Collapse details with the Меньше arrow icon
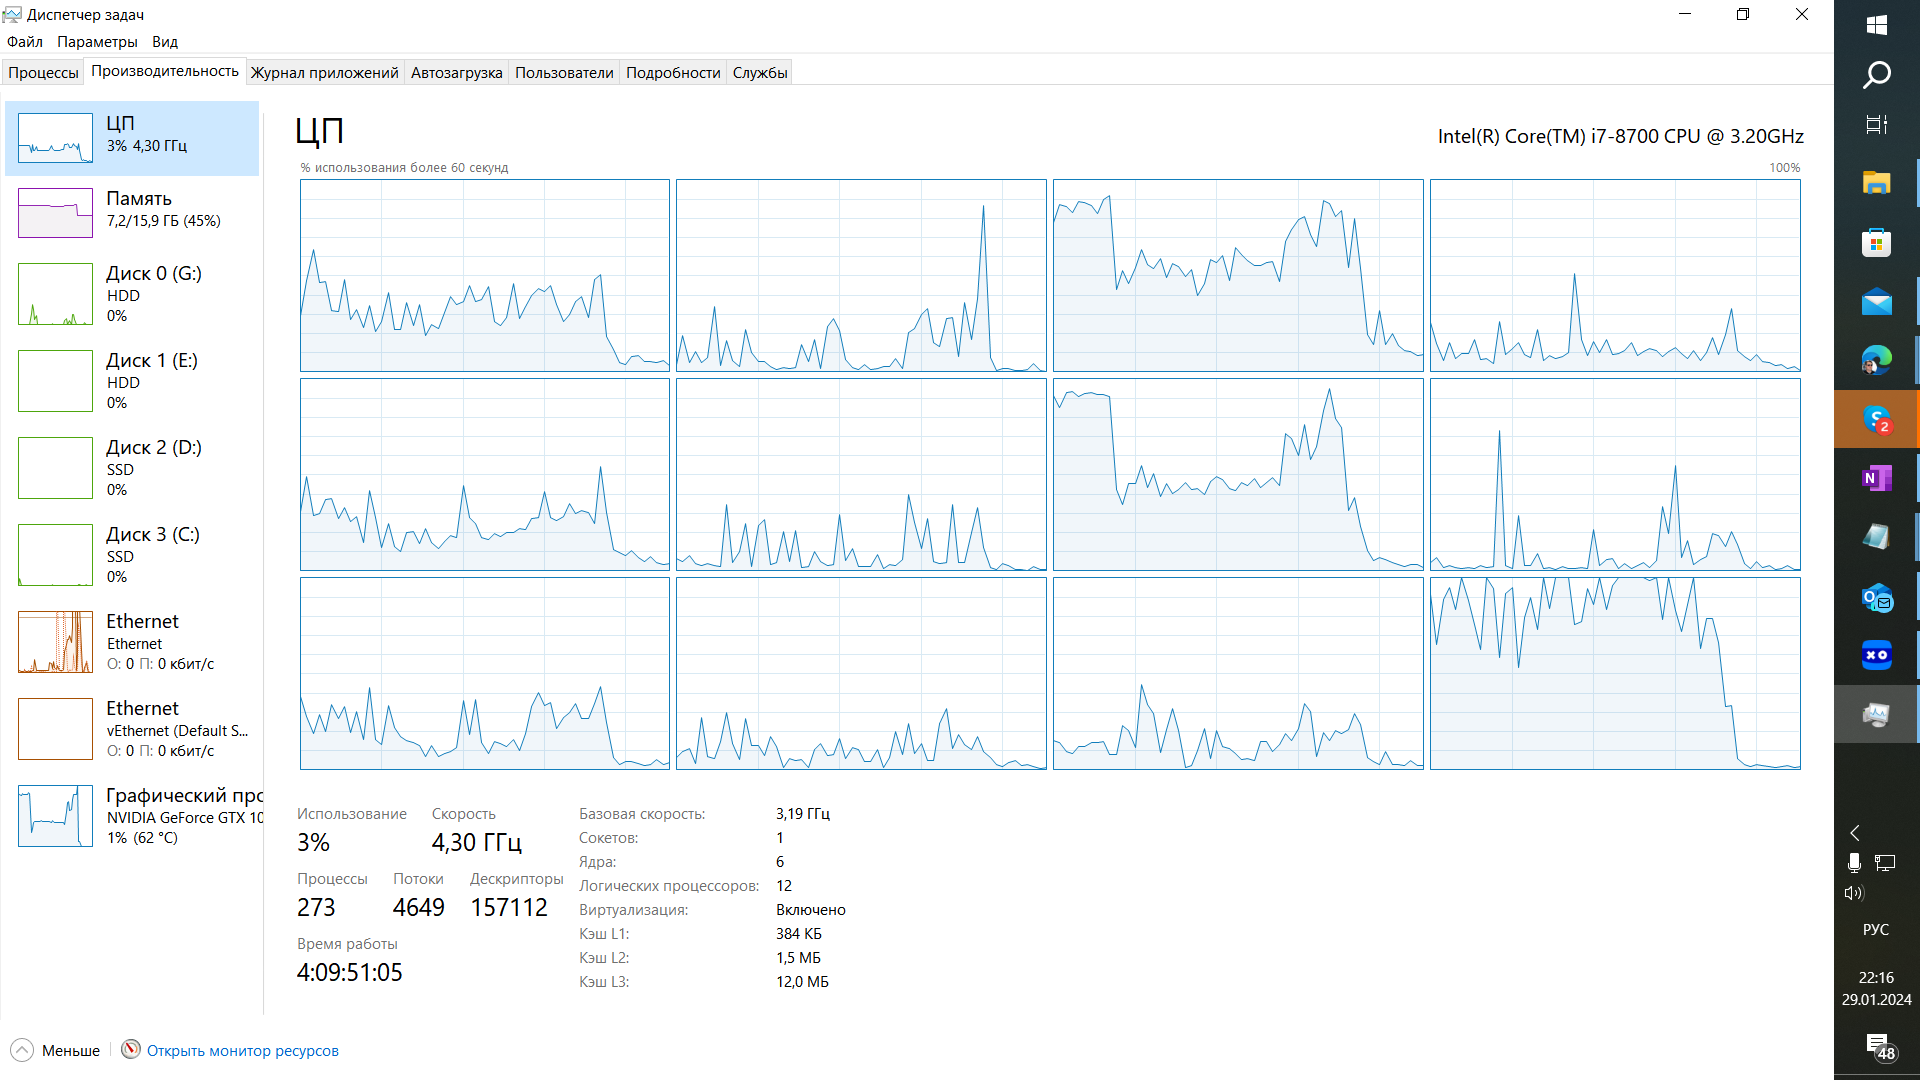This screenshot has height=1080, width=1920. pos(22,1050)
